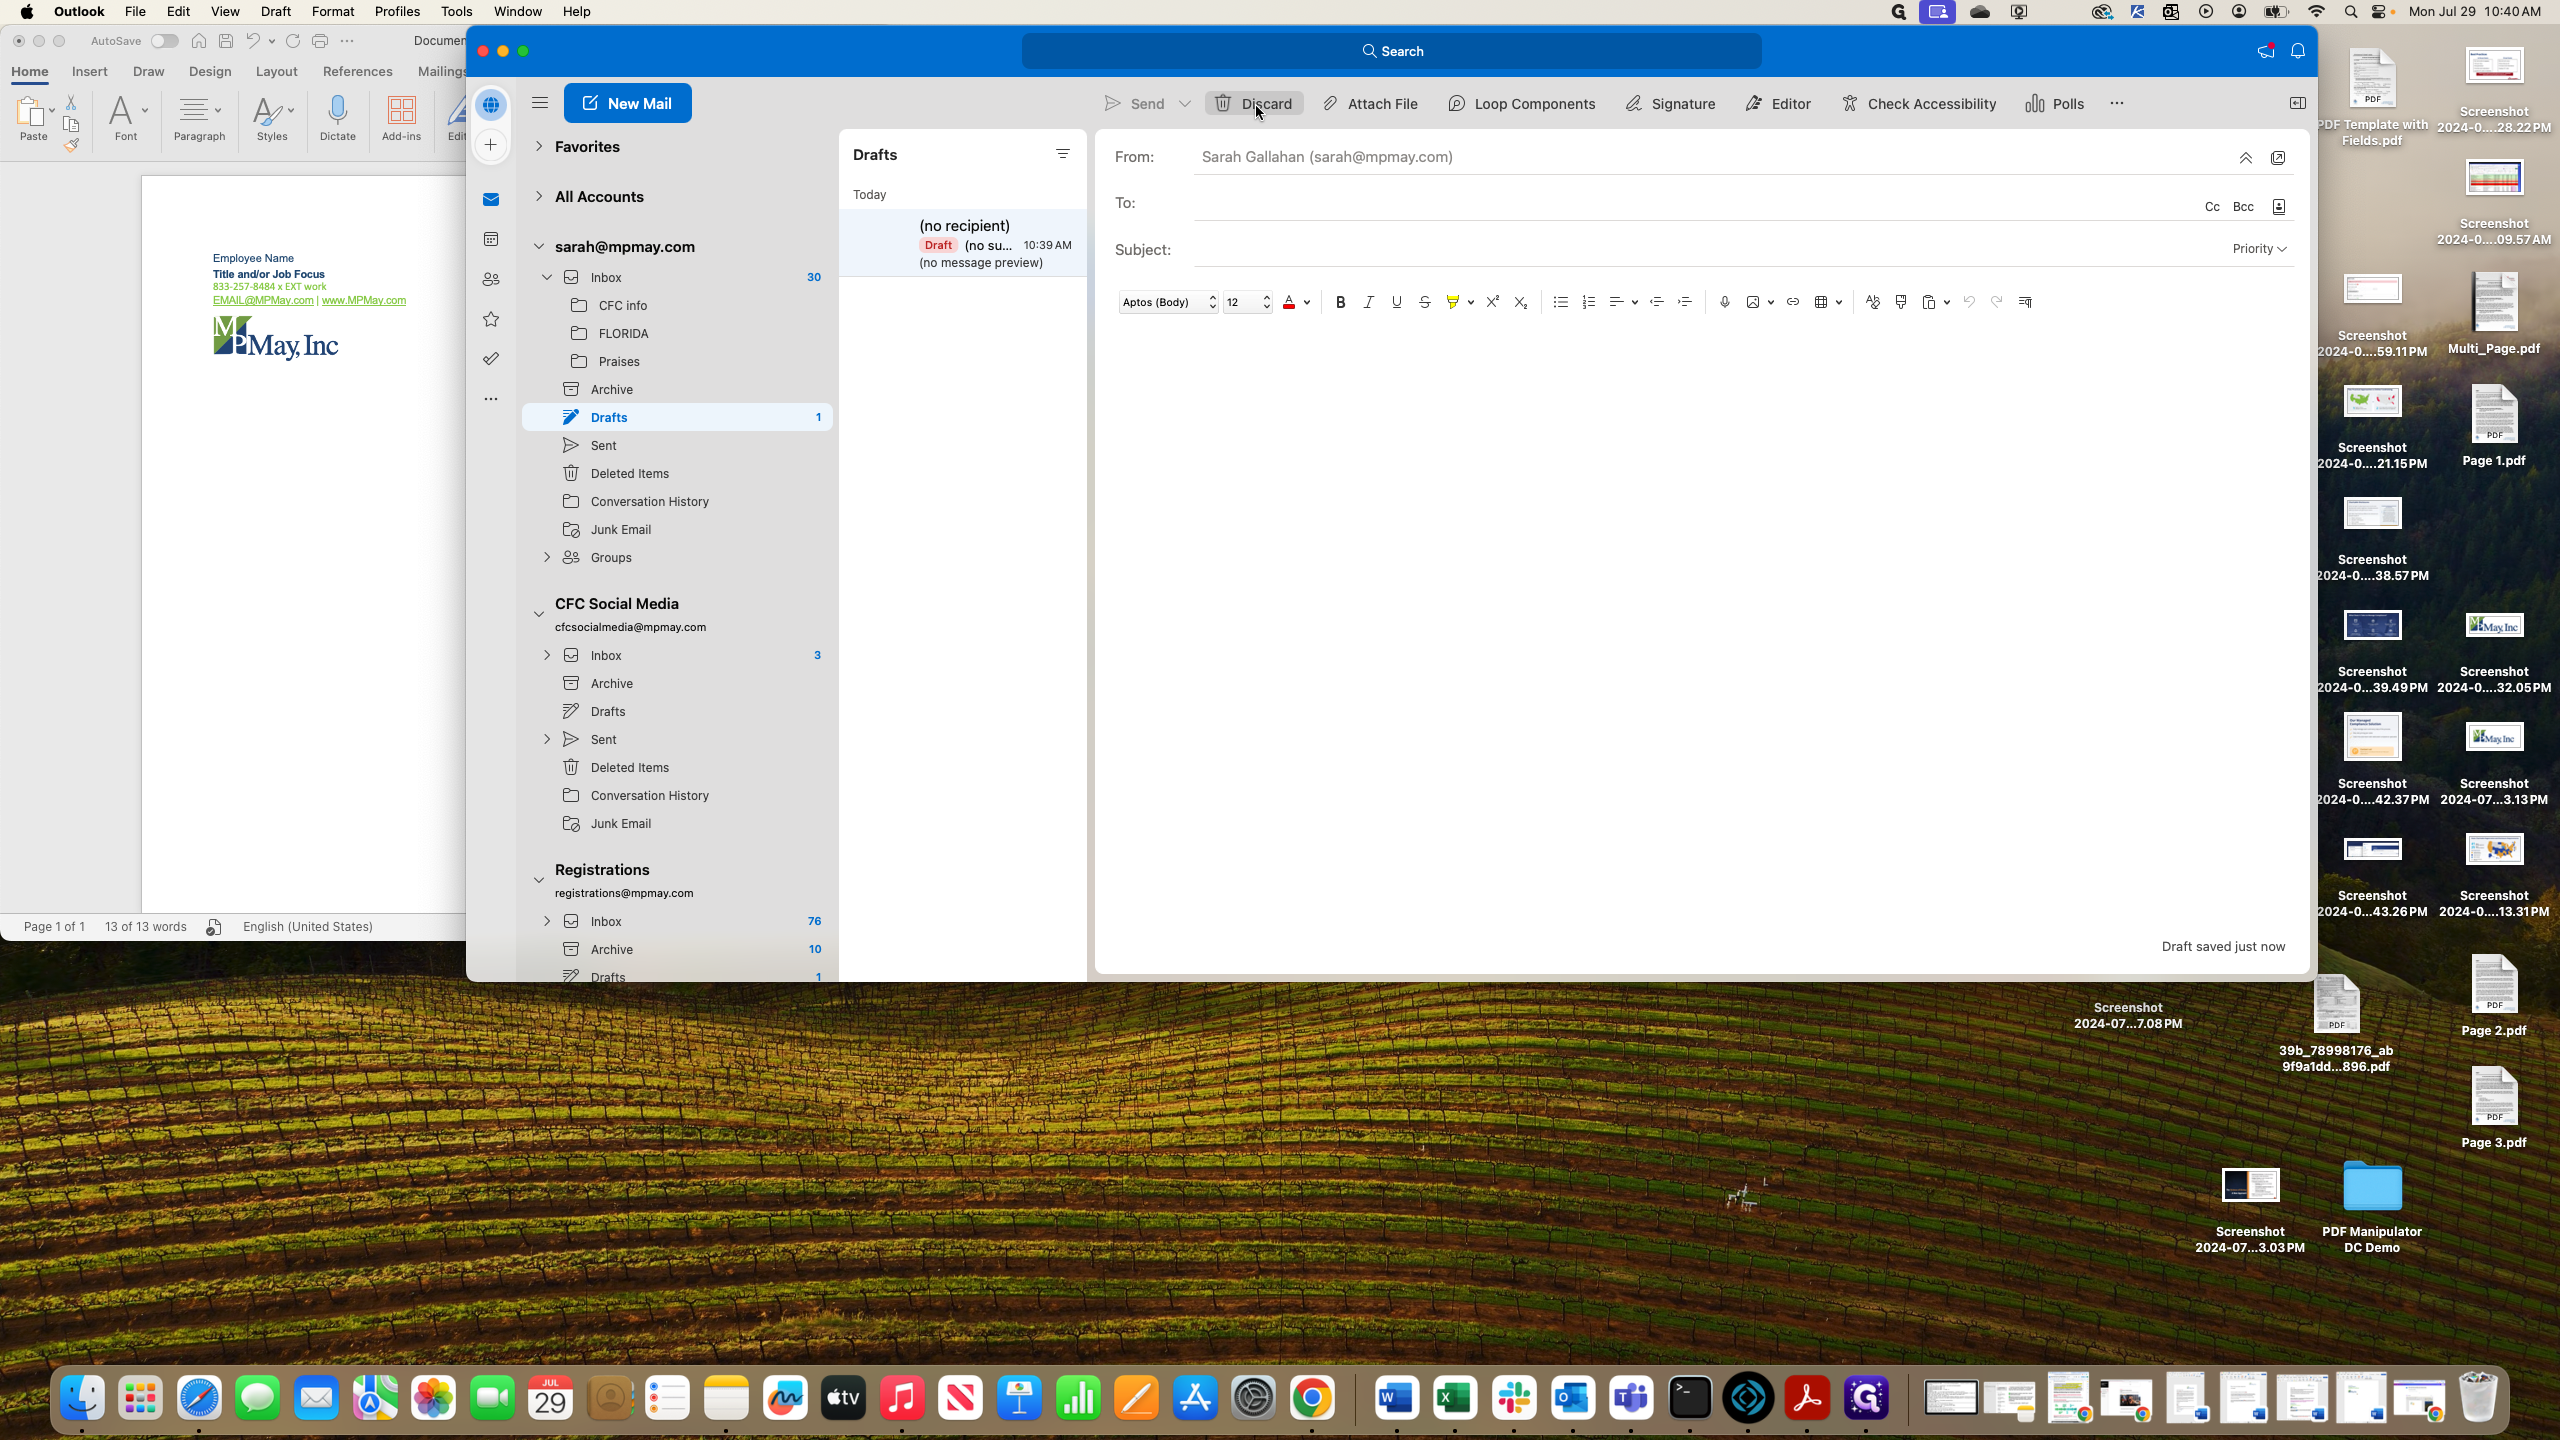This screenshot has width=2560, height=1440.
Task: Open more compose options ellipsis
Action: 2116,104
